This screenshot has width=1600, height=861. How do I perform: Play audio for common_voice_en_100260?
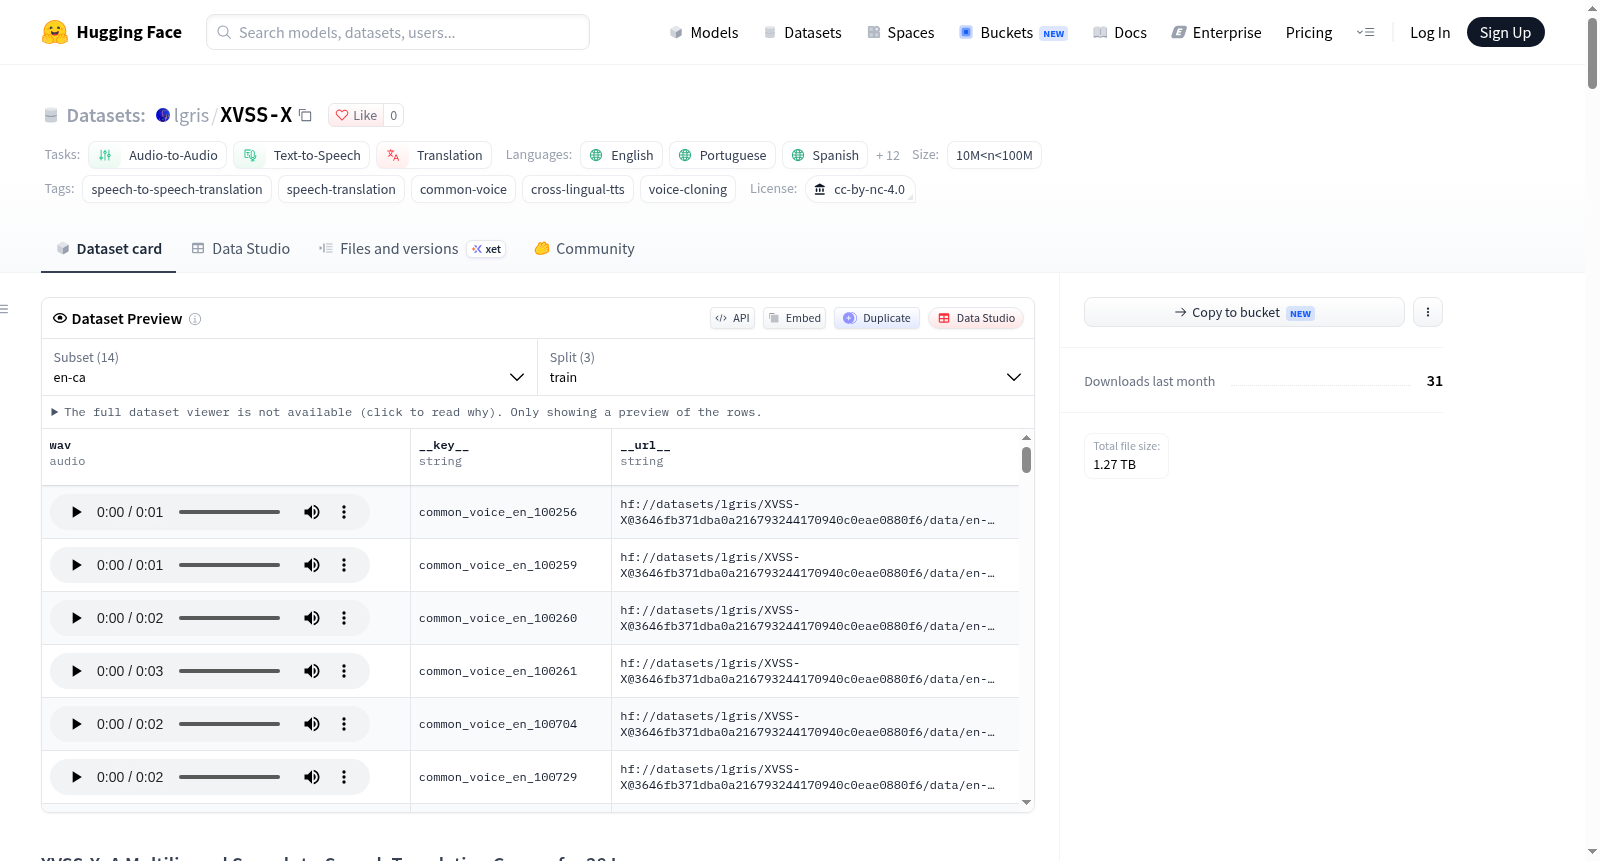[76, 618]
